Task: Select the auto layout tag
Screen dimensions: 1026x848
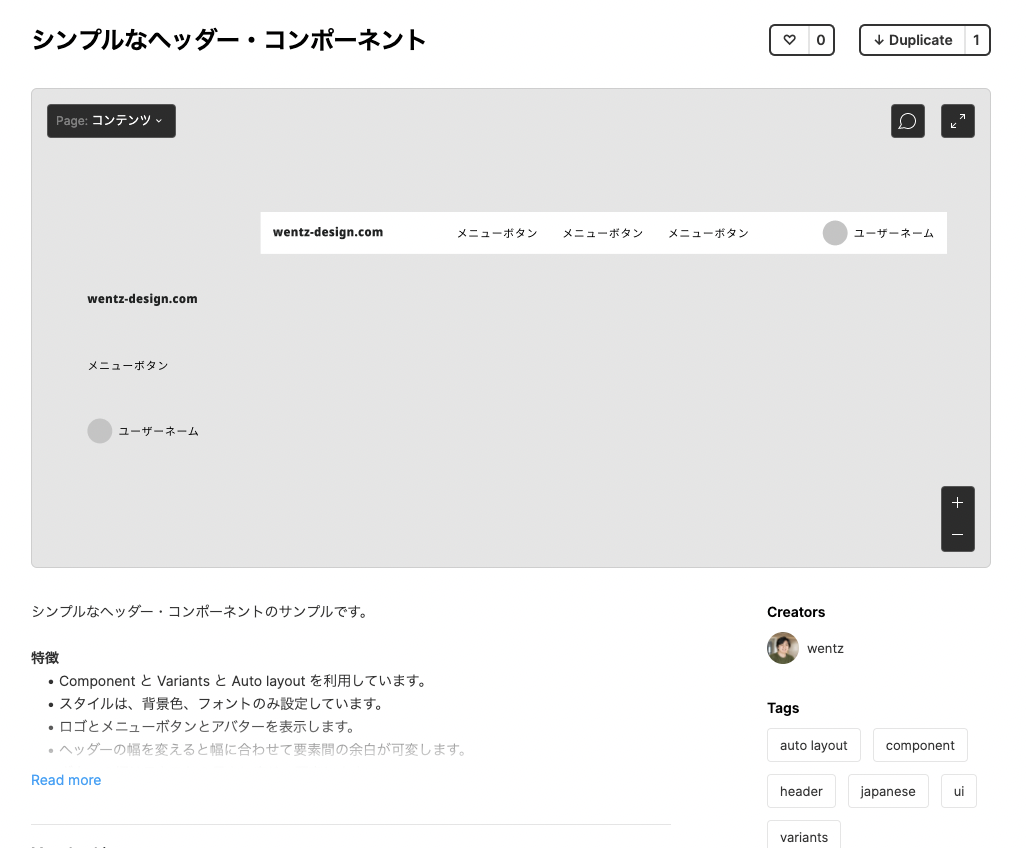Action: (813, 744)
